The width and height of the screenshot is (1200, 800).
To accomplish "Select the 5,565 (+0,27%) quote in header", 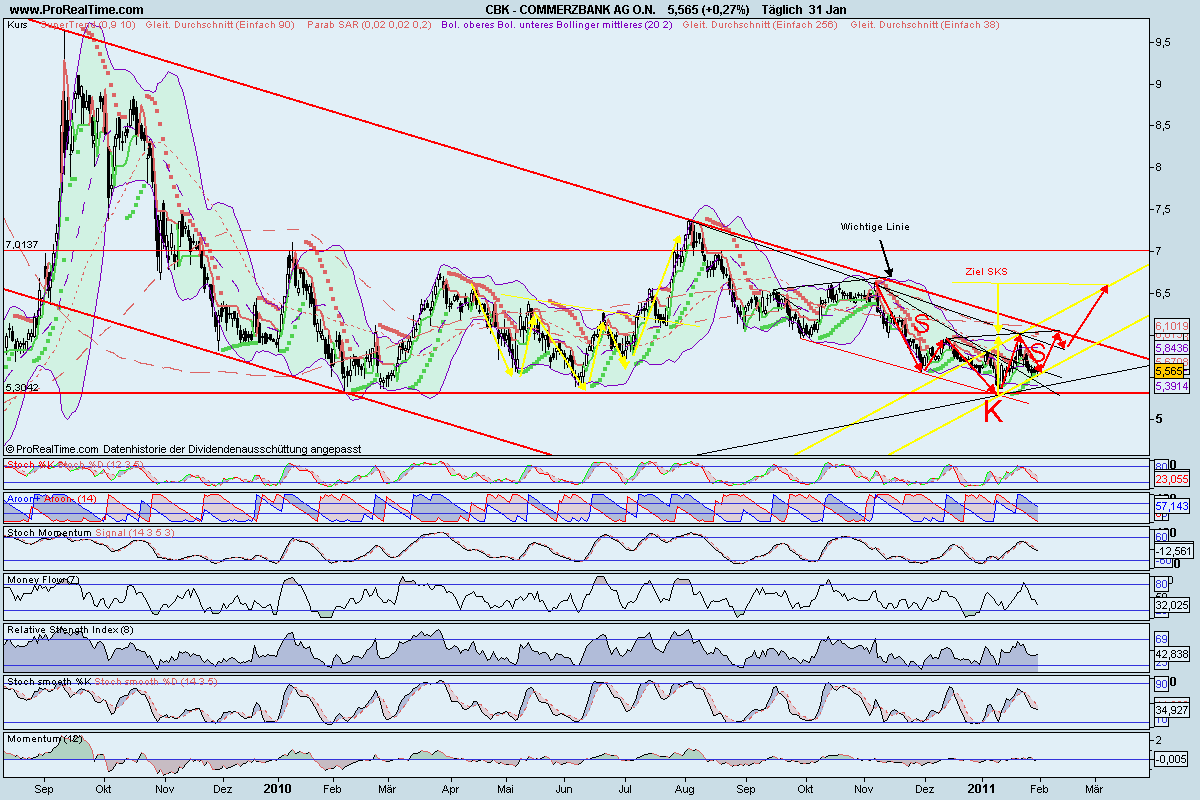I will pyautogui.click(x=709, y=9).
